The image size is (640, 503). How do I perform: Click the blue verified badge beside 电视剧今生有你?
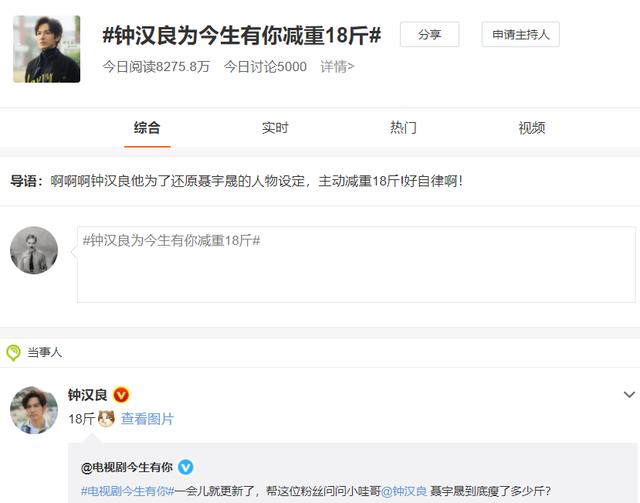point(186,467)
